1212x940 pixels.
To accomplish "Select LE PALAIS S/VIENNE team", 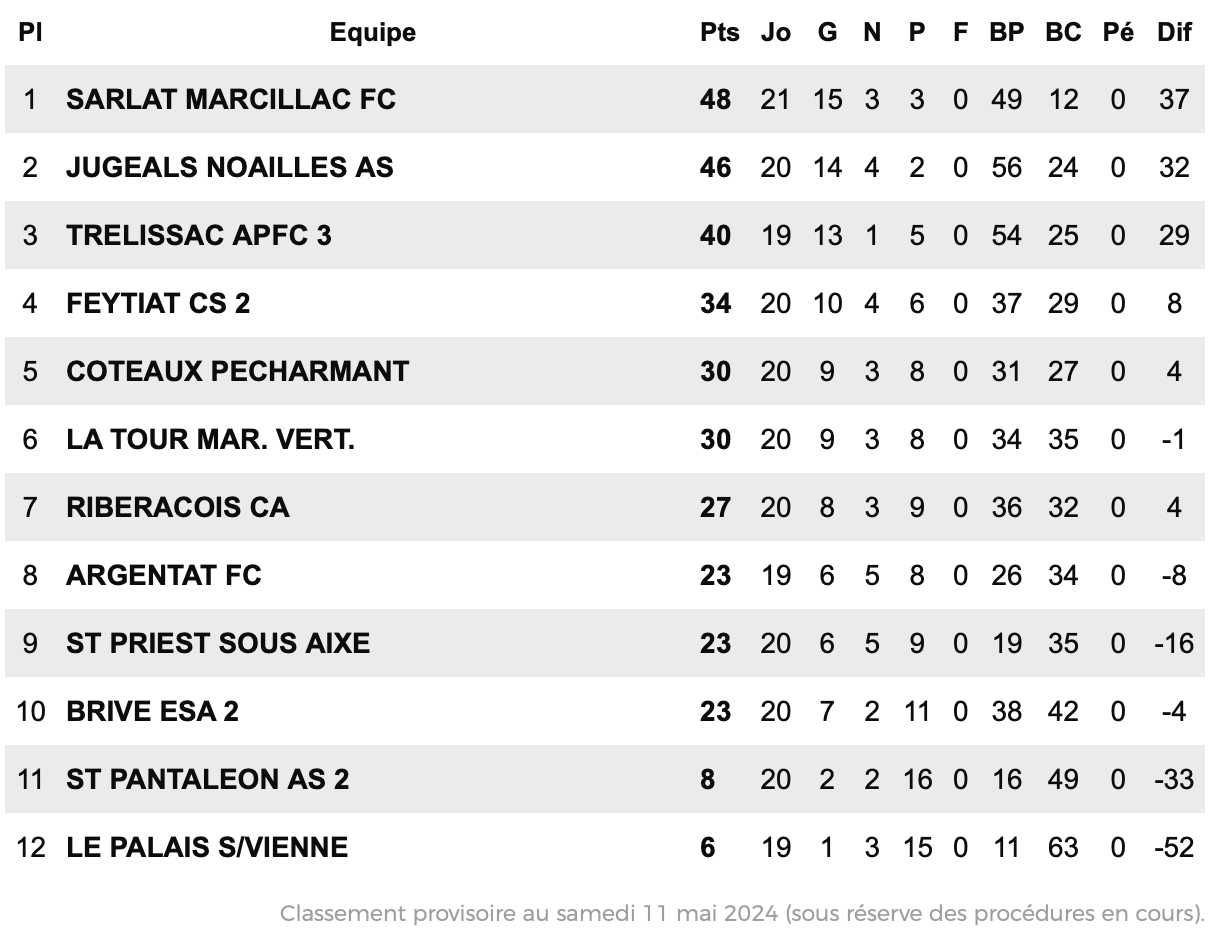I will pos(207,847).
